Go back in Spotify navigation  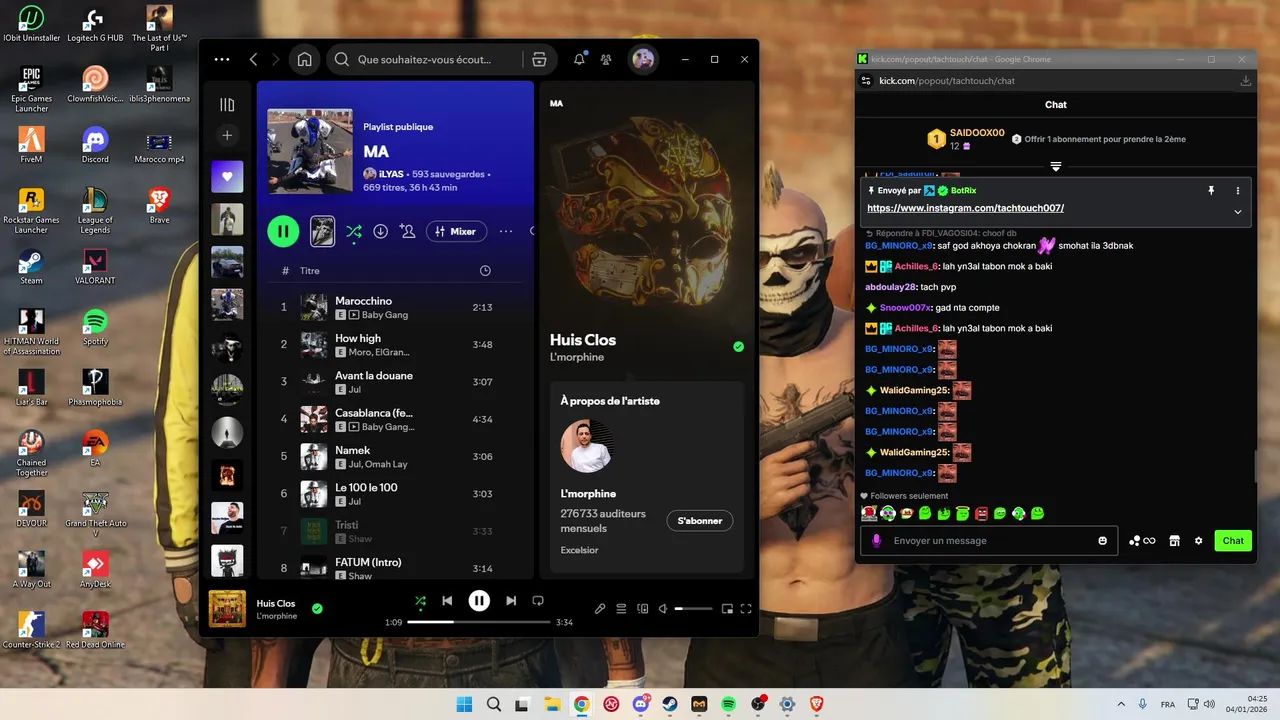pos(254,59)
